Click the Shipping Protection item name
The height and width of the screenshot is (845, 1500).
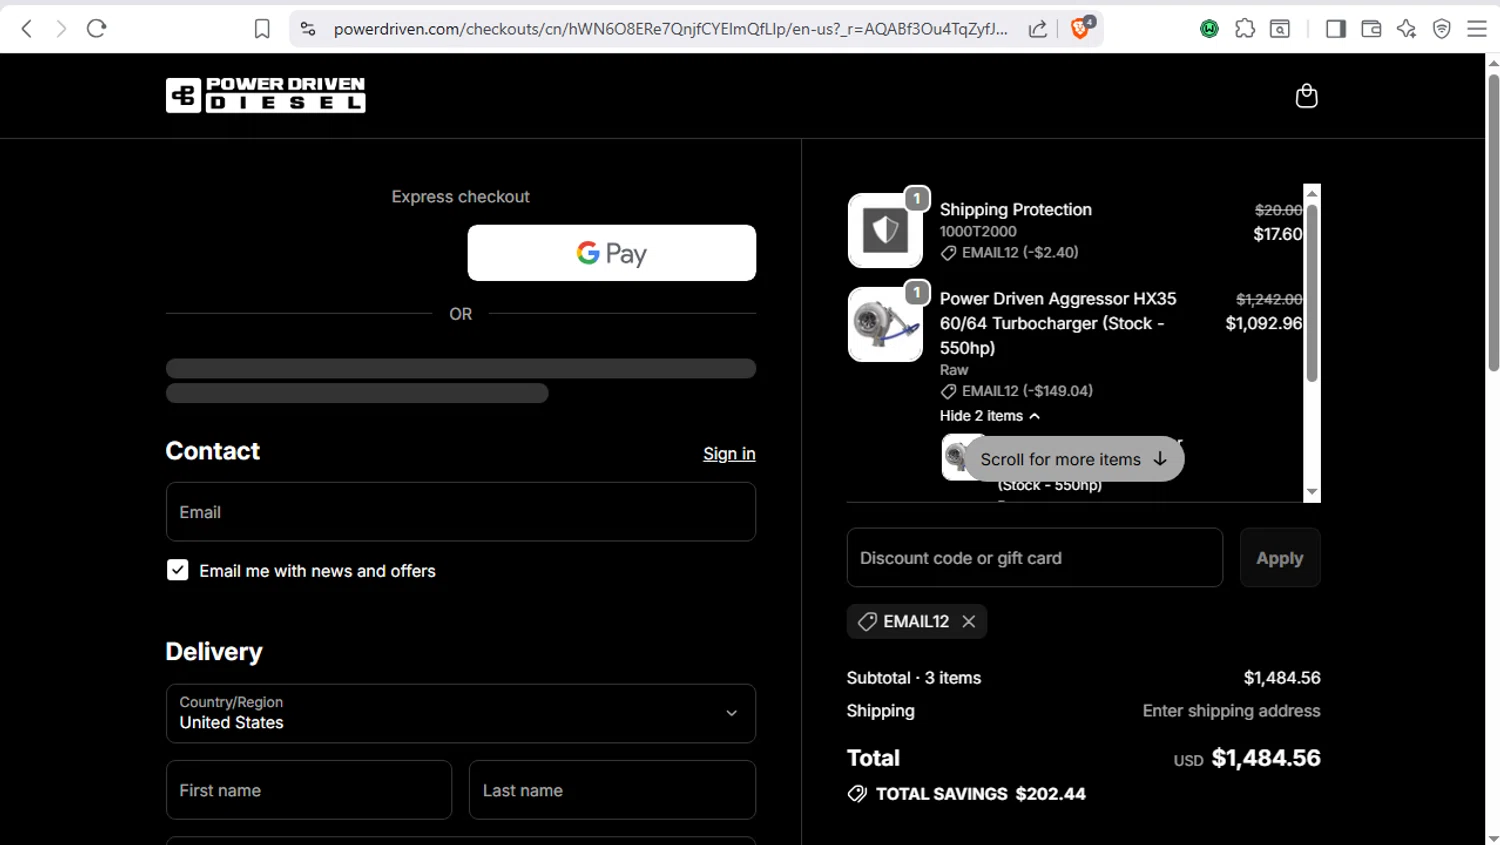[x=1015, y=210]
